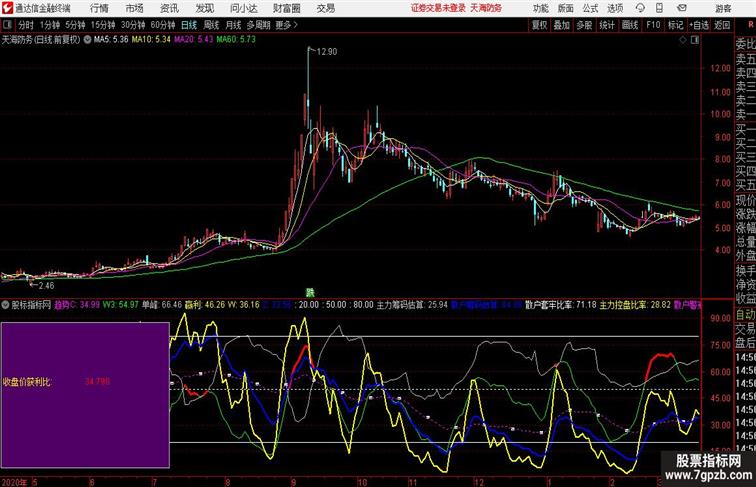Expand the 更多 periods list
This screenshot has width=756, height=487.
[x=287, y=25]
